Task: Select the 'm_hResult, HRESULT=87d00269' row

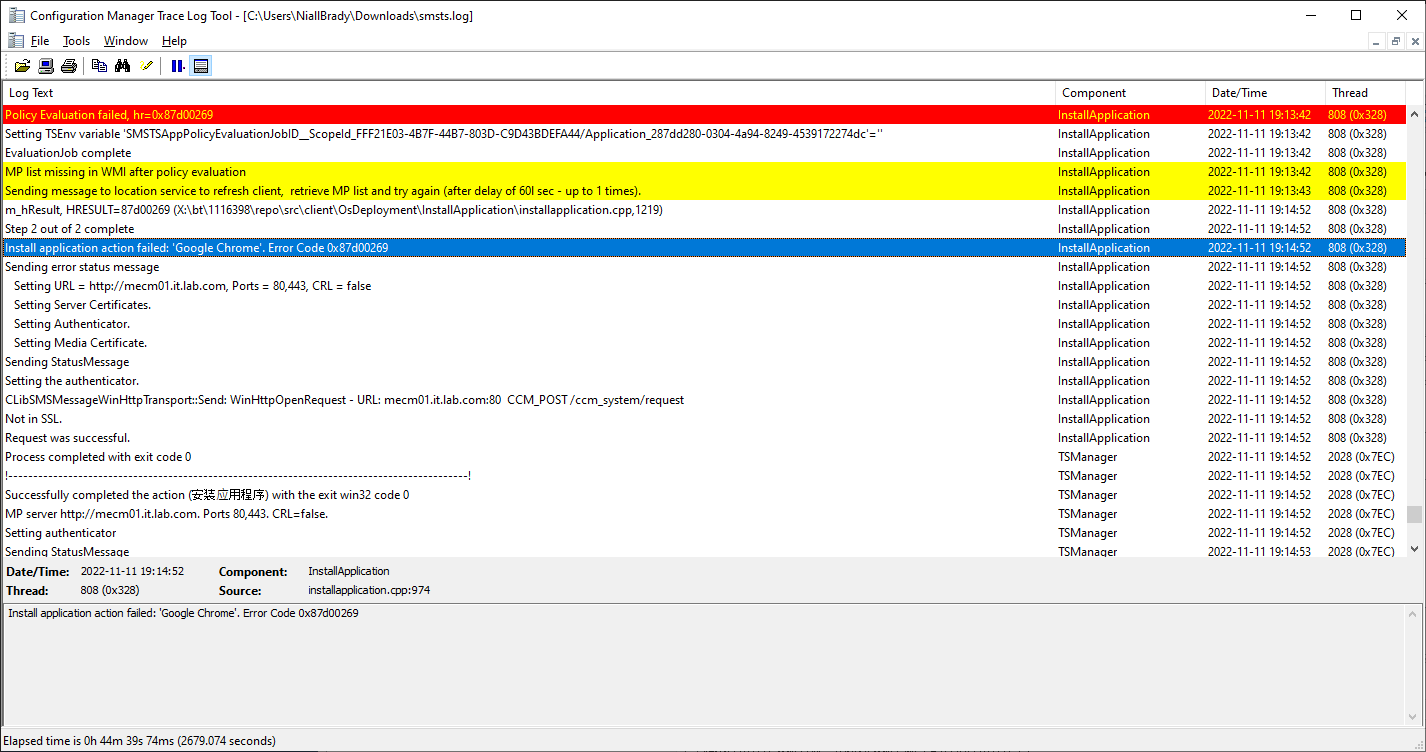Action: [x=704, y=210]
